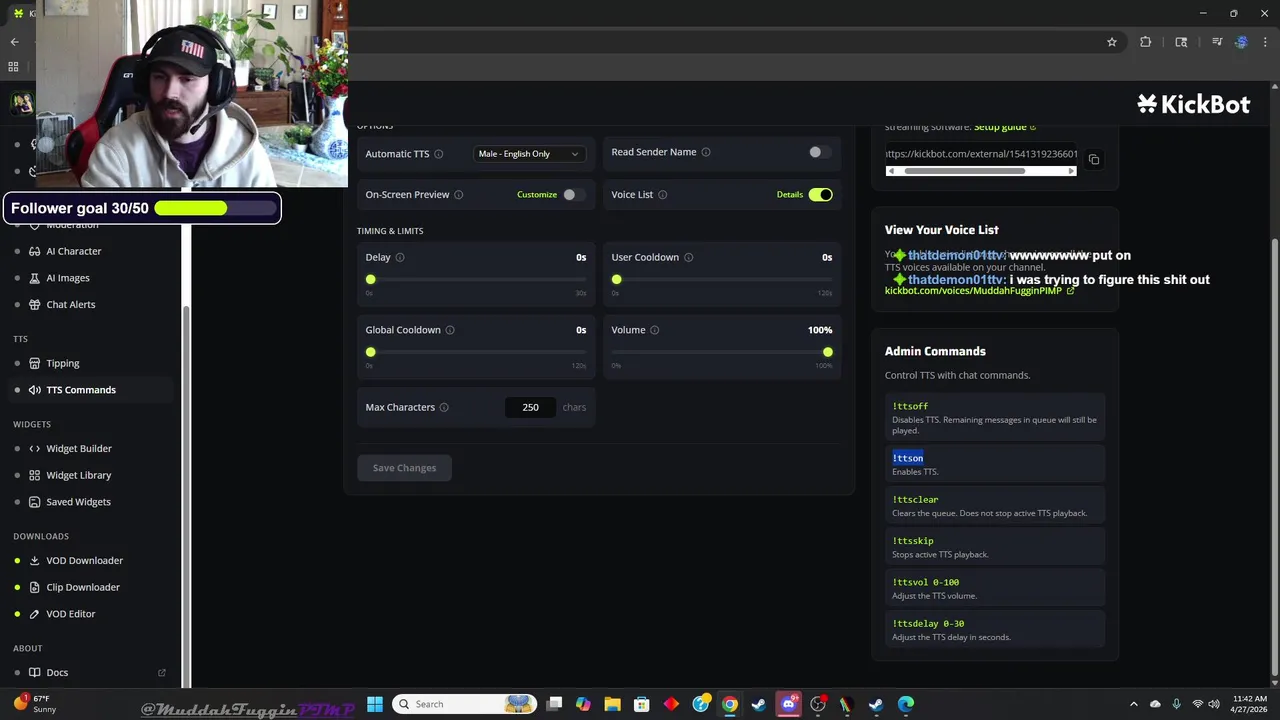1280x720 pixels.
Task: Click the Save Changes button
Action: [x=404, y=468]
